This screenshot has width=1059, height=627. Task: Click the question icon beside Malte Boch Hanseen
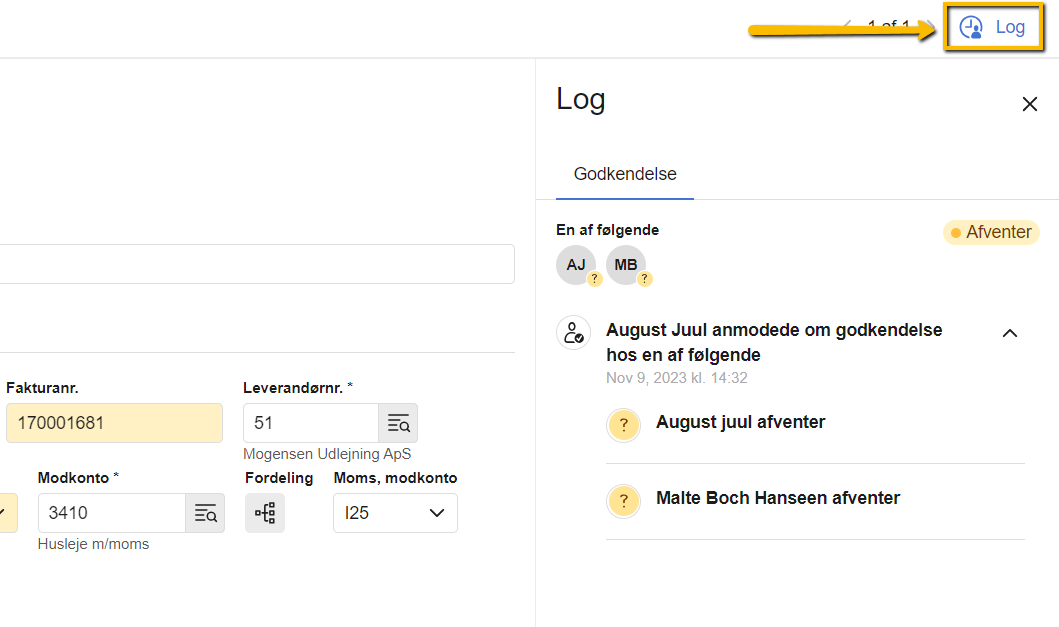(x=623, y=500)
